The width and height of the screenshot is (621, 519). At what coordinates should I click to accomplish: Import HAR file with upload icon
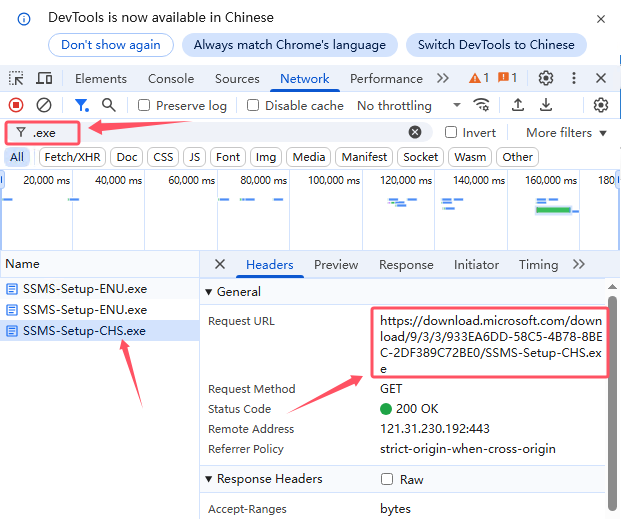pos(518,105)
